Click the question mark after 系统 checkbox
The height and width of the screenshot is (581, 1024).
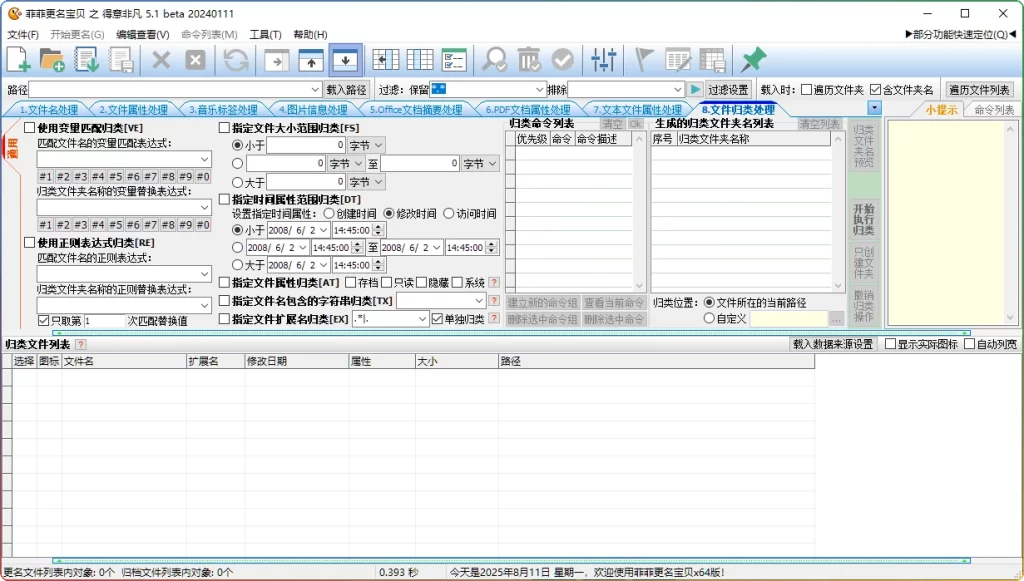[494, 283]
